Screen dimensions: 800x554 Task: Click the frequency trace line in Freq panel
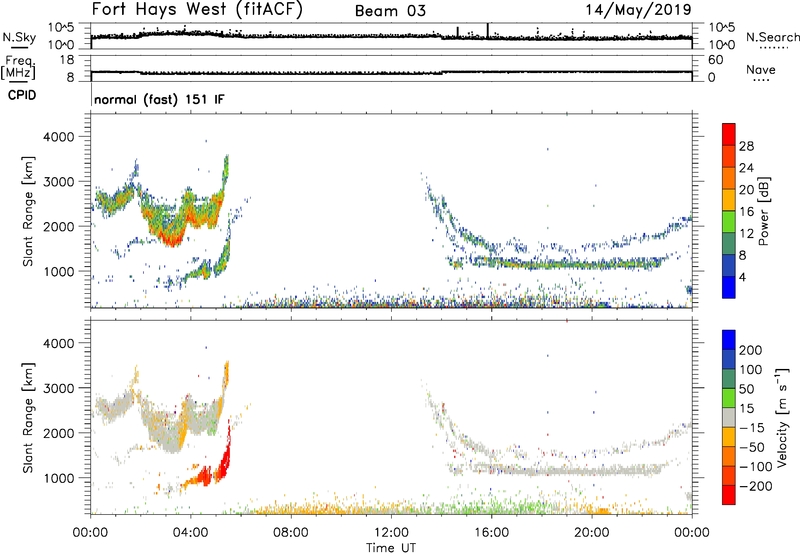391,72
